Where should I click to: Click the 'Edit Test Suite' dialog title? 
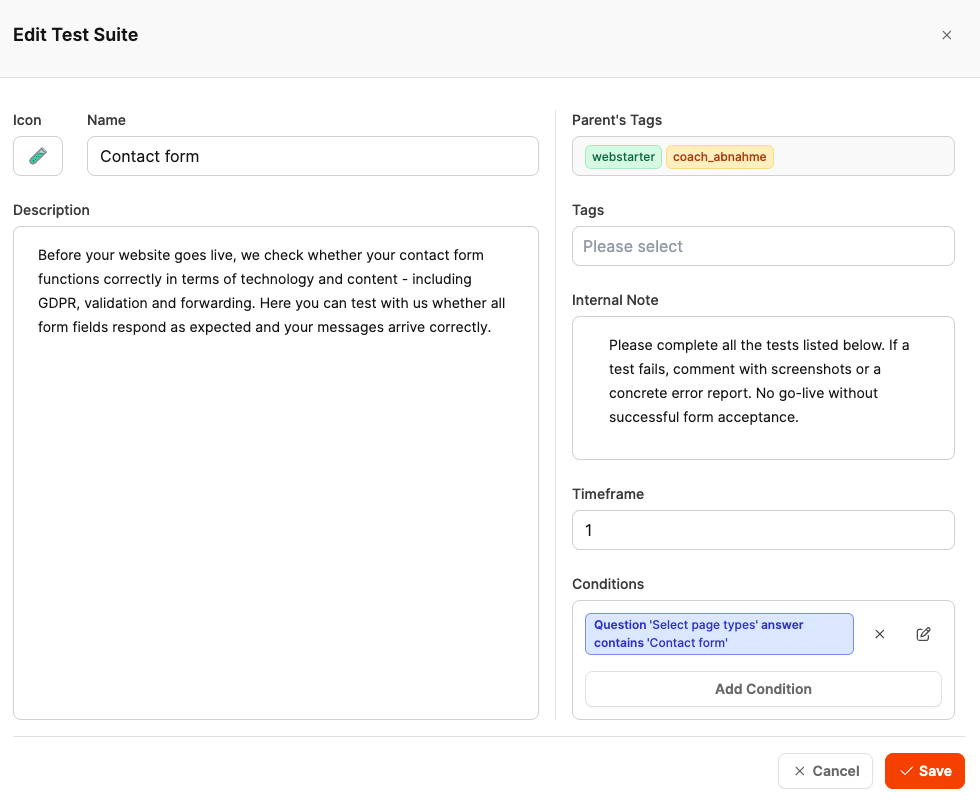point(76,35)
